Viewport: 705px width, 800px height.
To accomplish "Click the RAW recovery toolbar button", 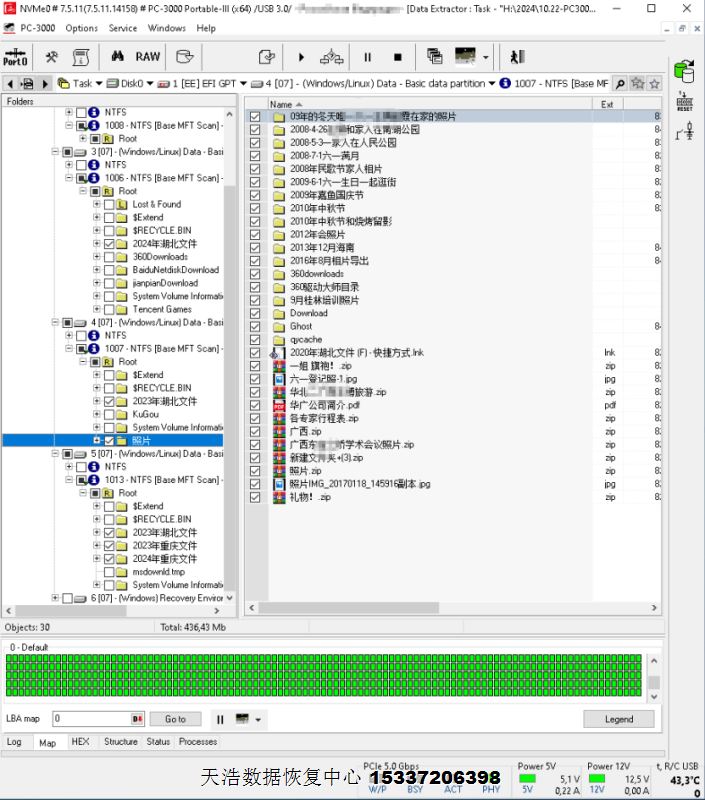I will point(148,57).
